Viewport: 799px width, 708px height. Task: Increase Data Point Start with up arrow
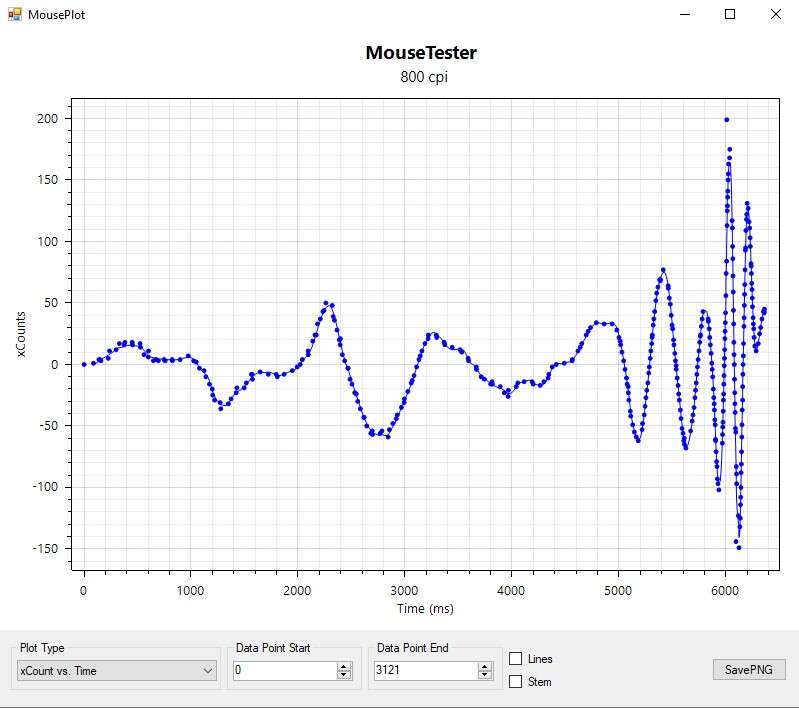click(344, 666)
